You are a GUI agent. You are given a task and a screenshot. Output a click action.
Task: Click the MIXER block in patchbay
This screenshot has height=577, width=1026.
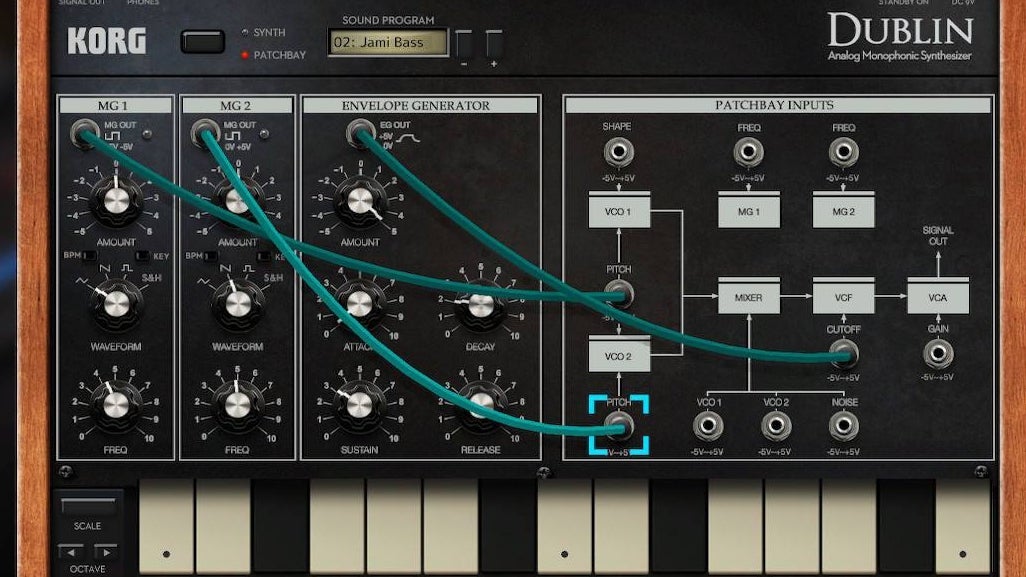click(x=749, y=296)
